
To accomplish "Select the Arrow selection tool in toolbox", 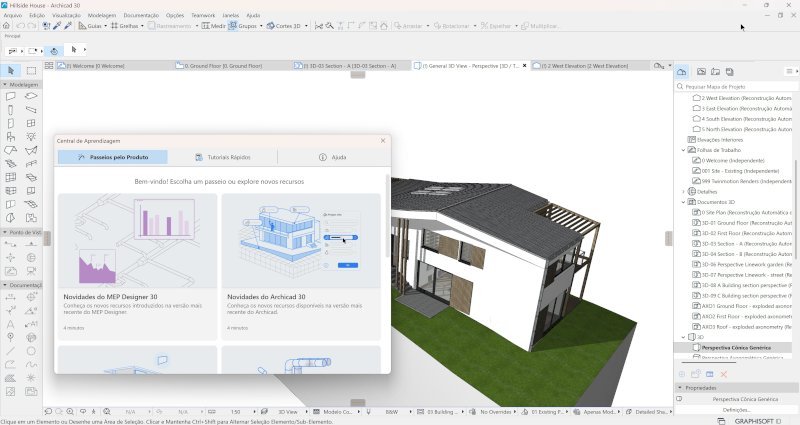I will coord(11,70).
